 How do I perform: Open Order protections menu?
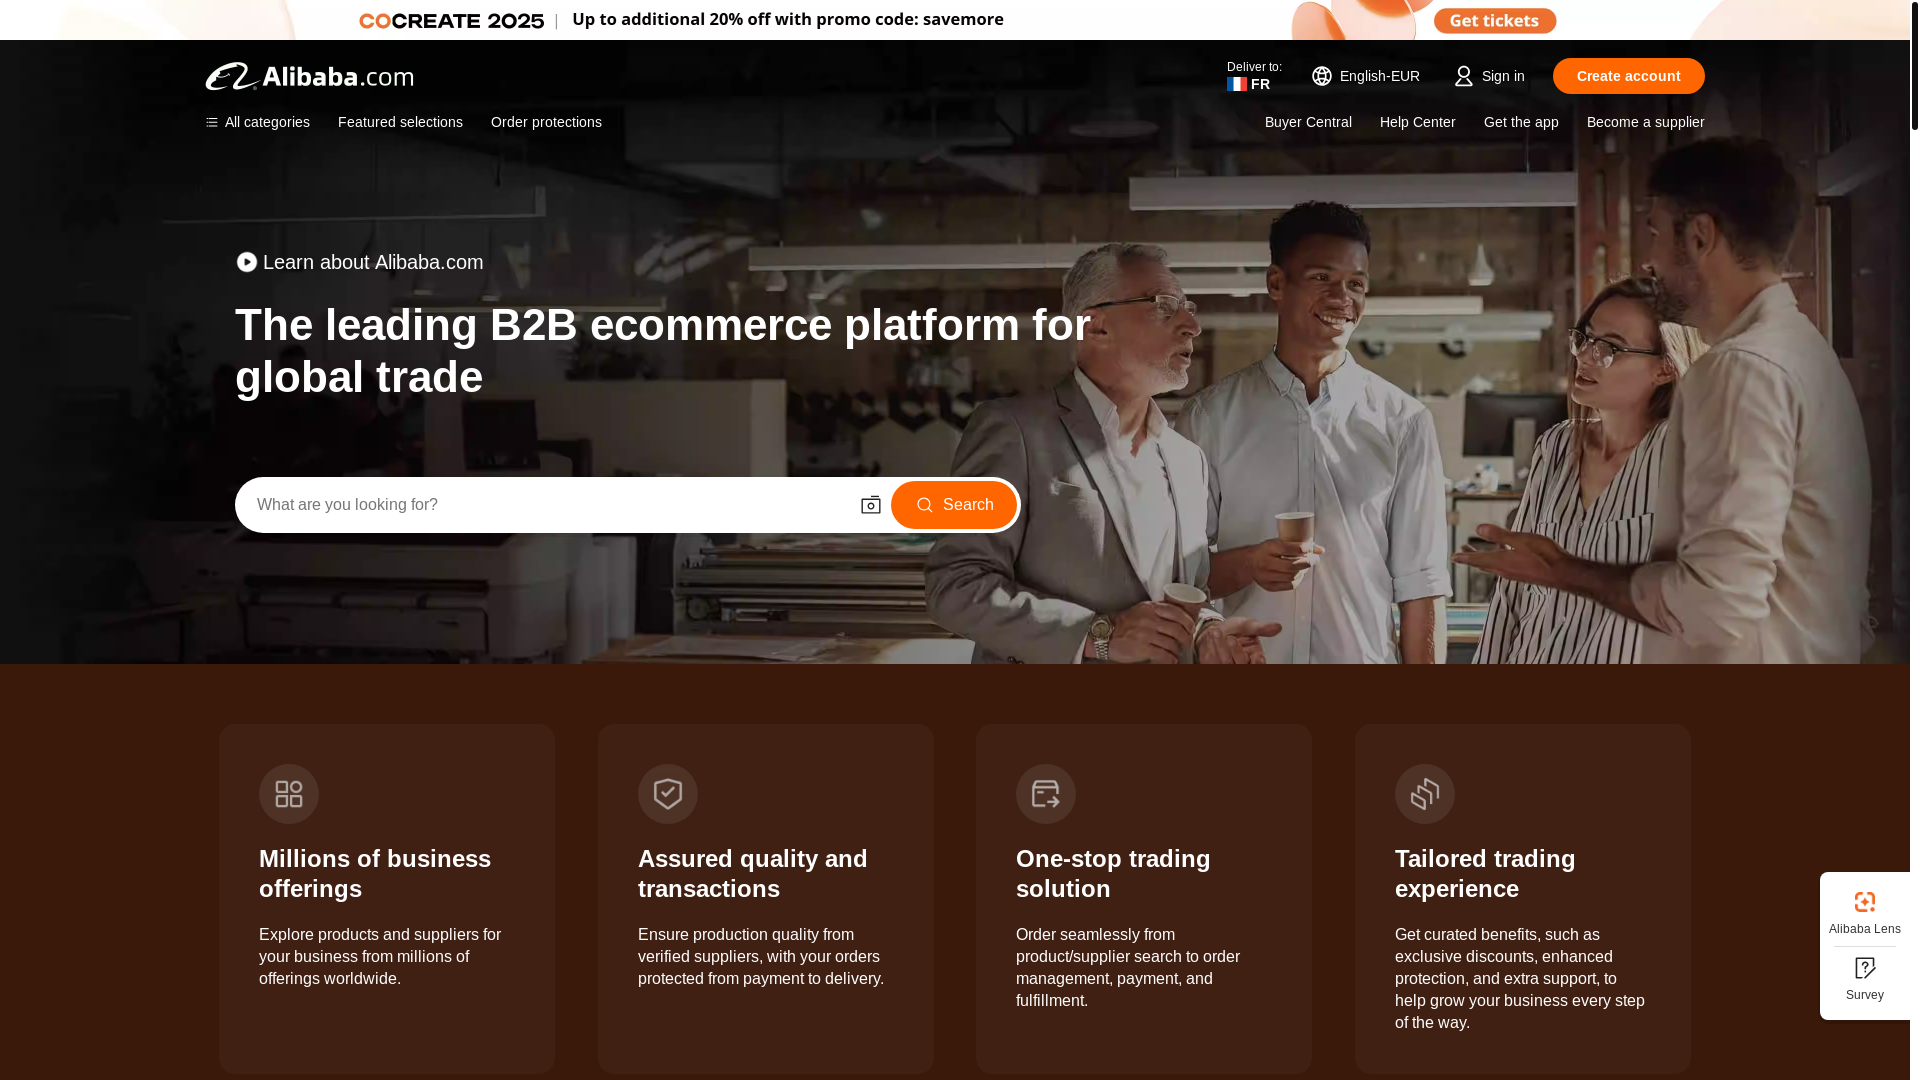pos(546,122)
